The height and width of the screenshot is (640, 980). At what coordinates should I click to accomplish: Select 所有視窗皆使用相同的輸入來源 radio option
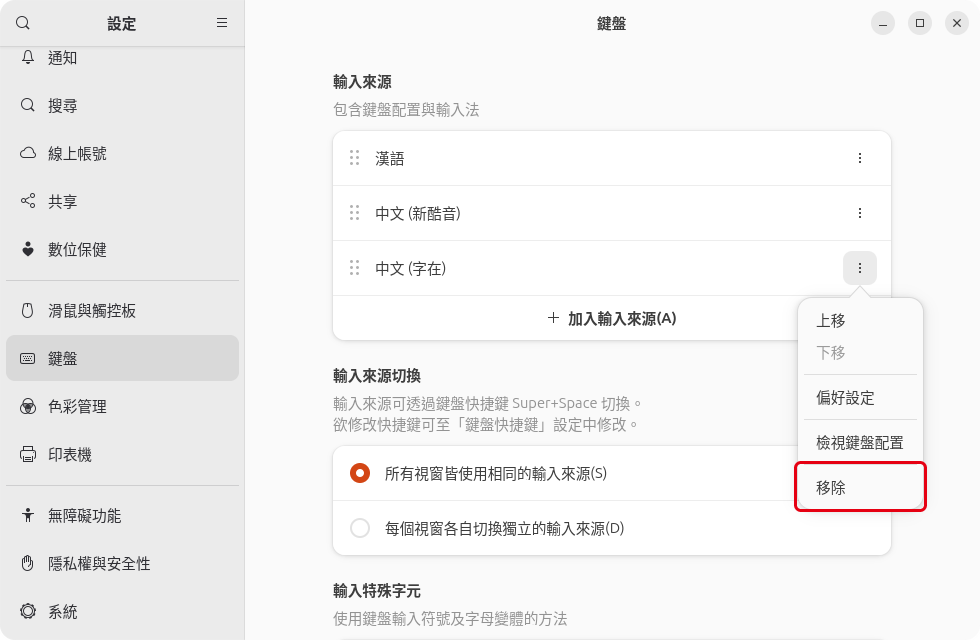pyautogui.click(x=360, y=473)
